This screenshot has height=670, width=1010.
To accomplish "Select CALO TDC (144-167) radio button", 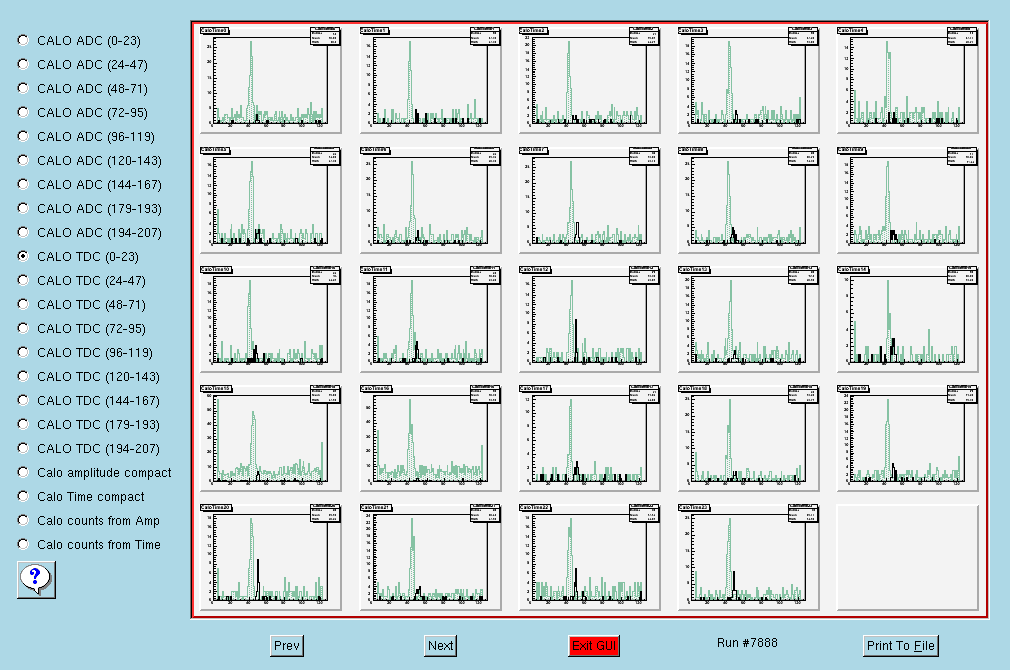I will (x=23, y=401).
